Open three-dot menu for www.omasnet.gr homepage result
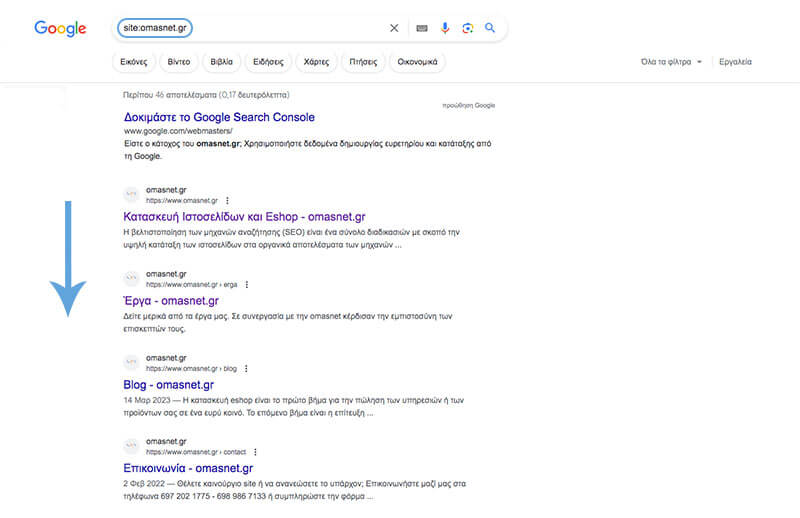The height and width of the screenshot is (518, 800). 227,201
